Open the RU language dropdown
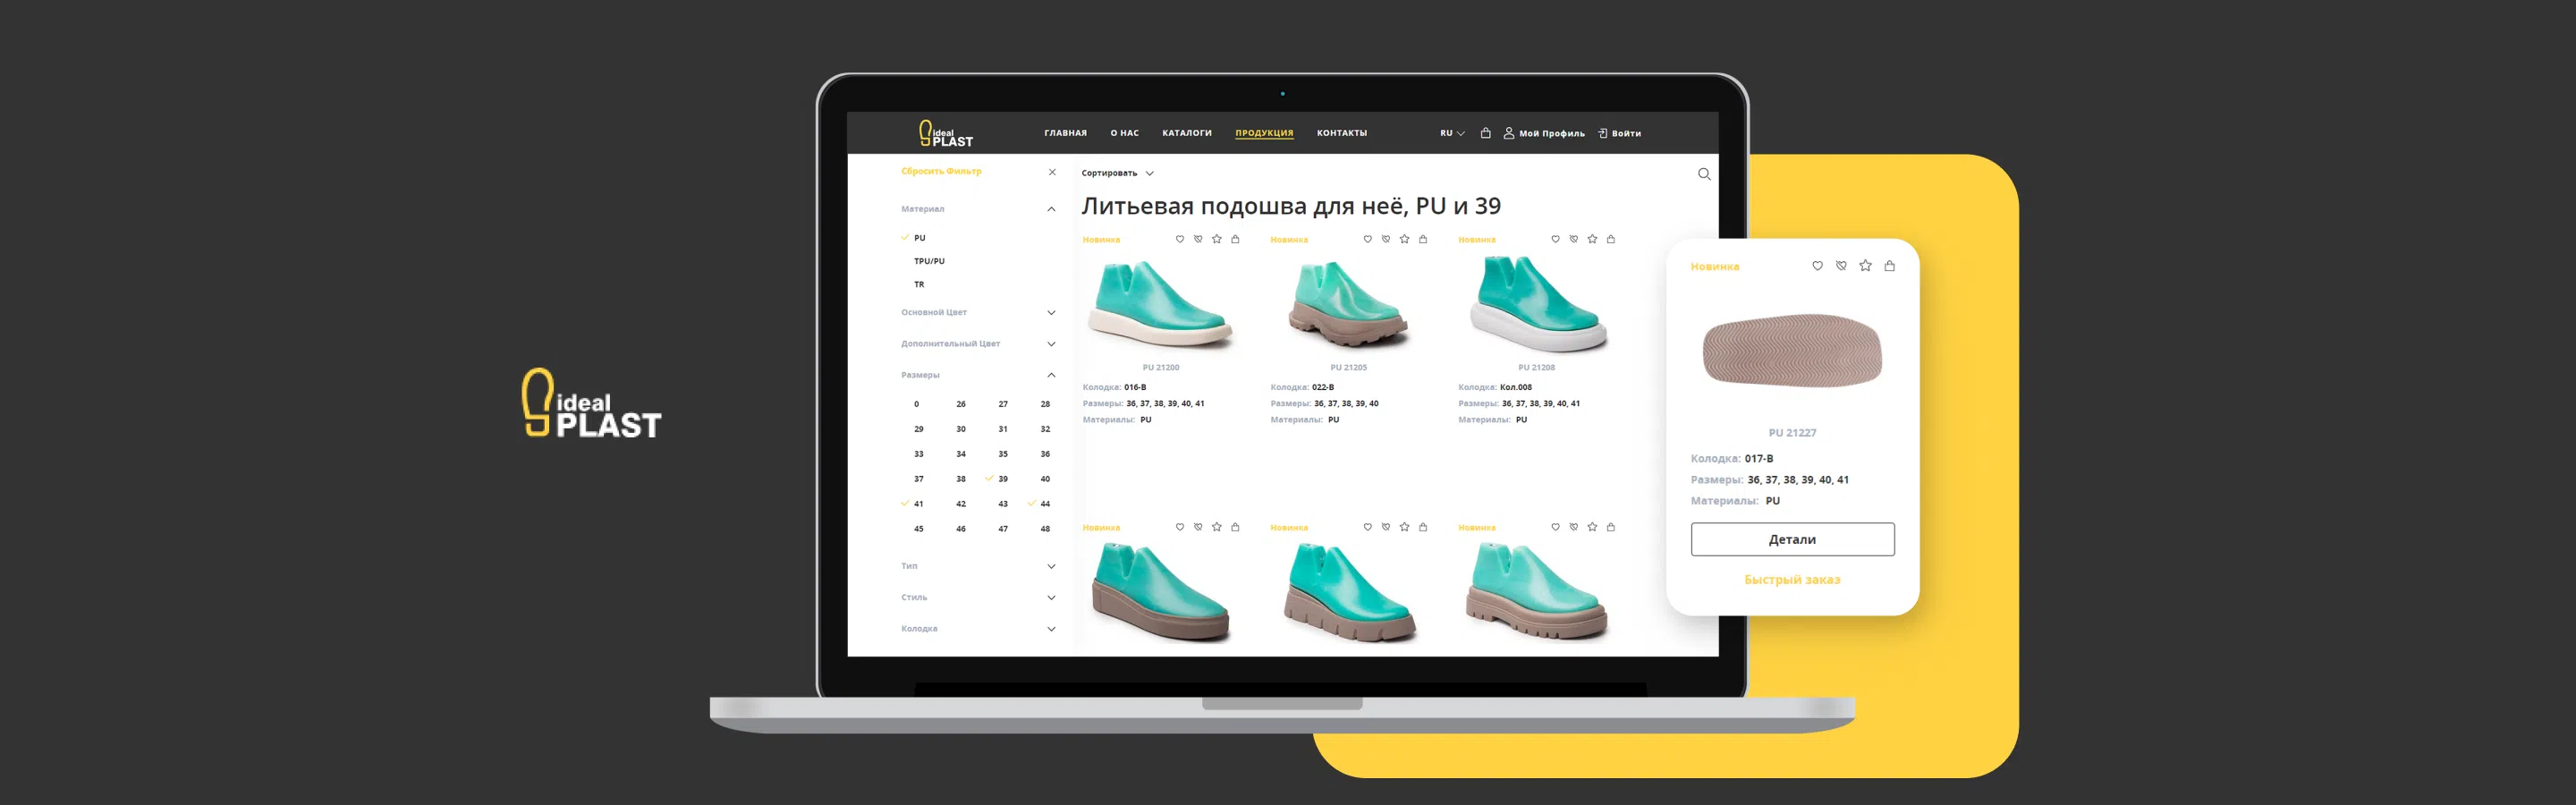This screenshot has width=2576, height=805. click(1450, 132)
